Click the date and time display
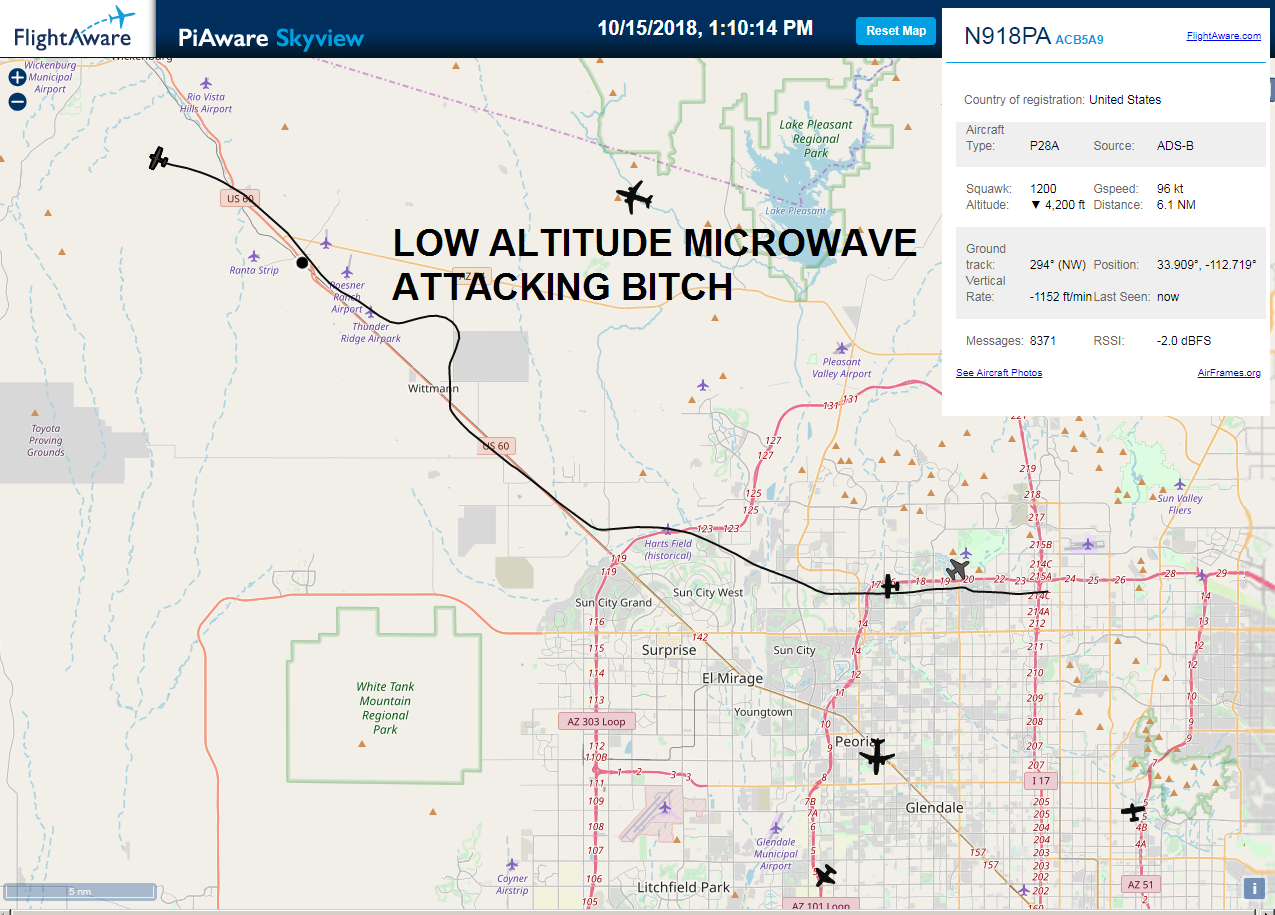The image size is (1275, 915). 705,29
